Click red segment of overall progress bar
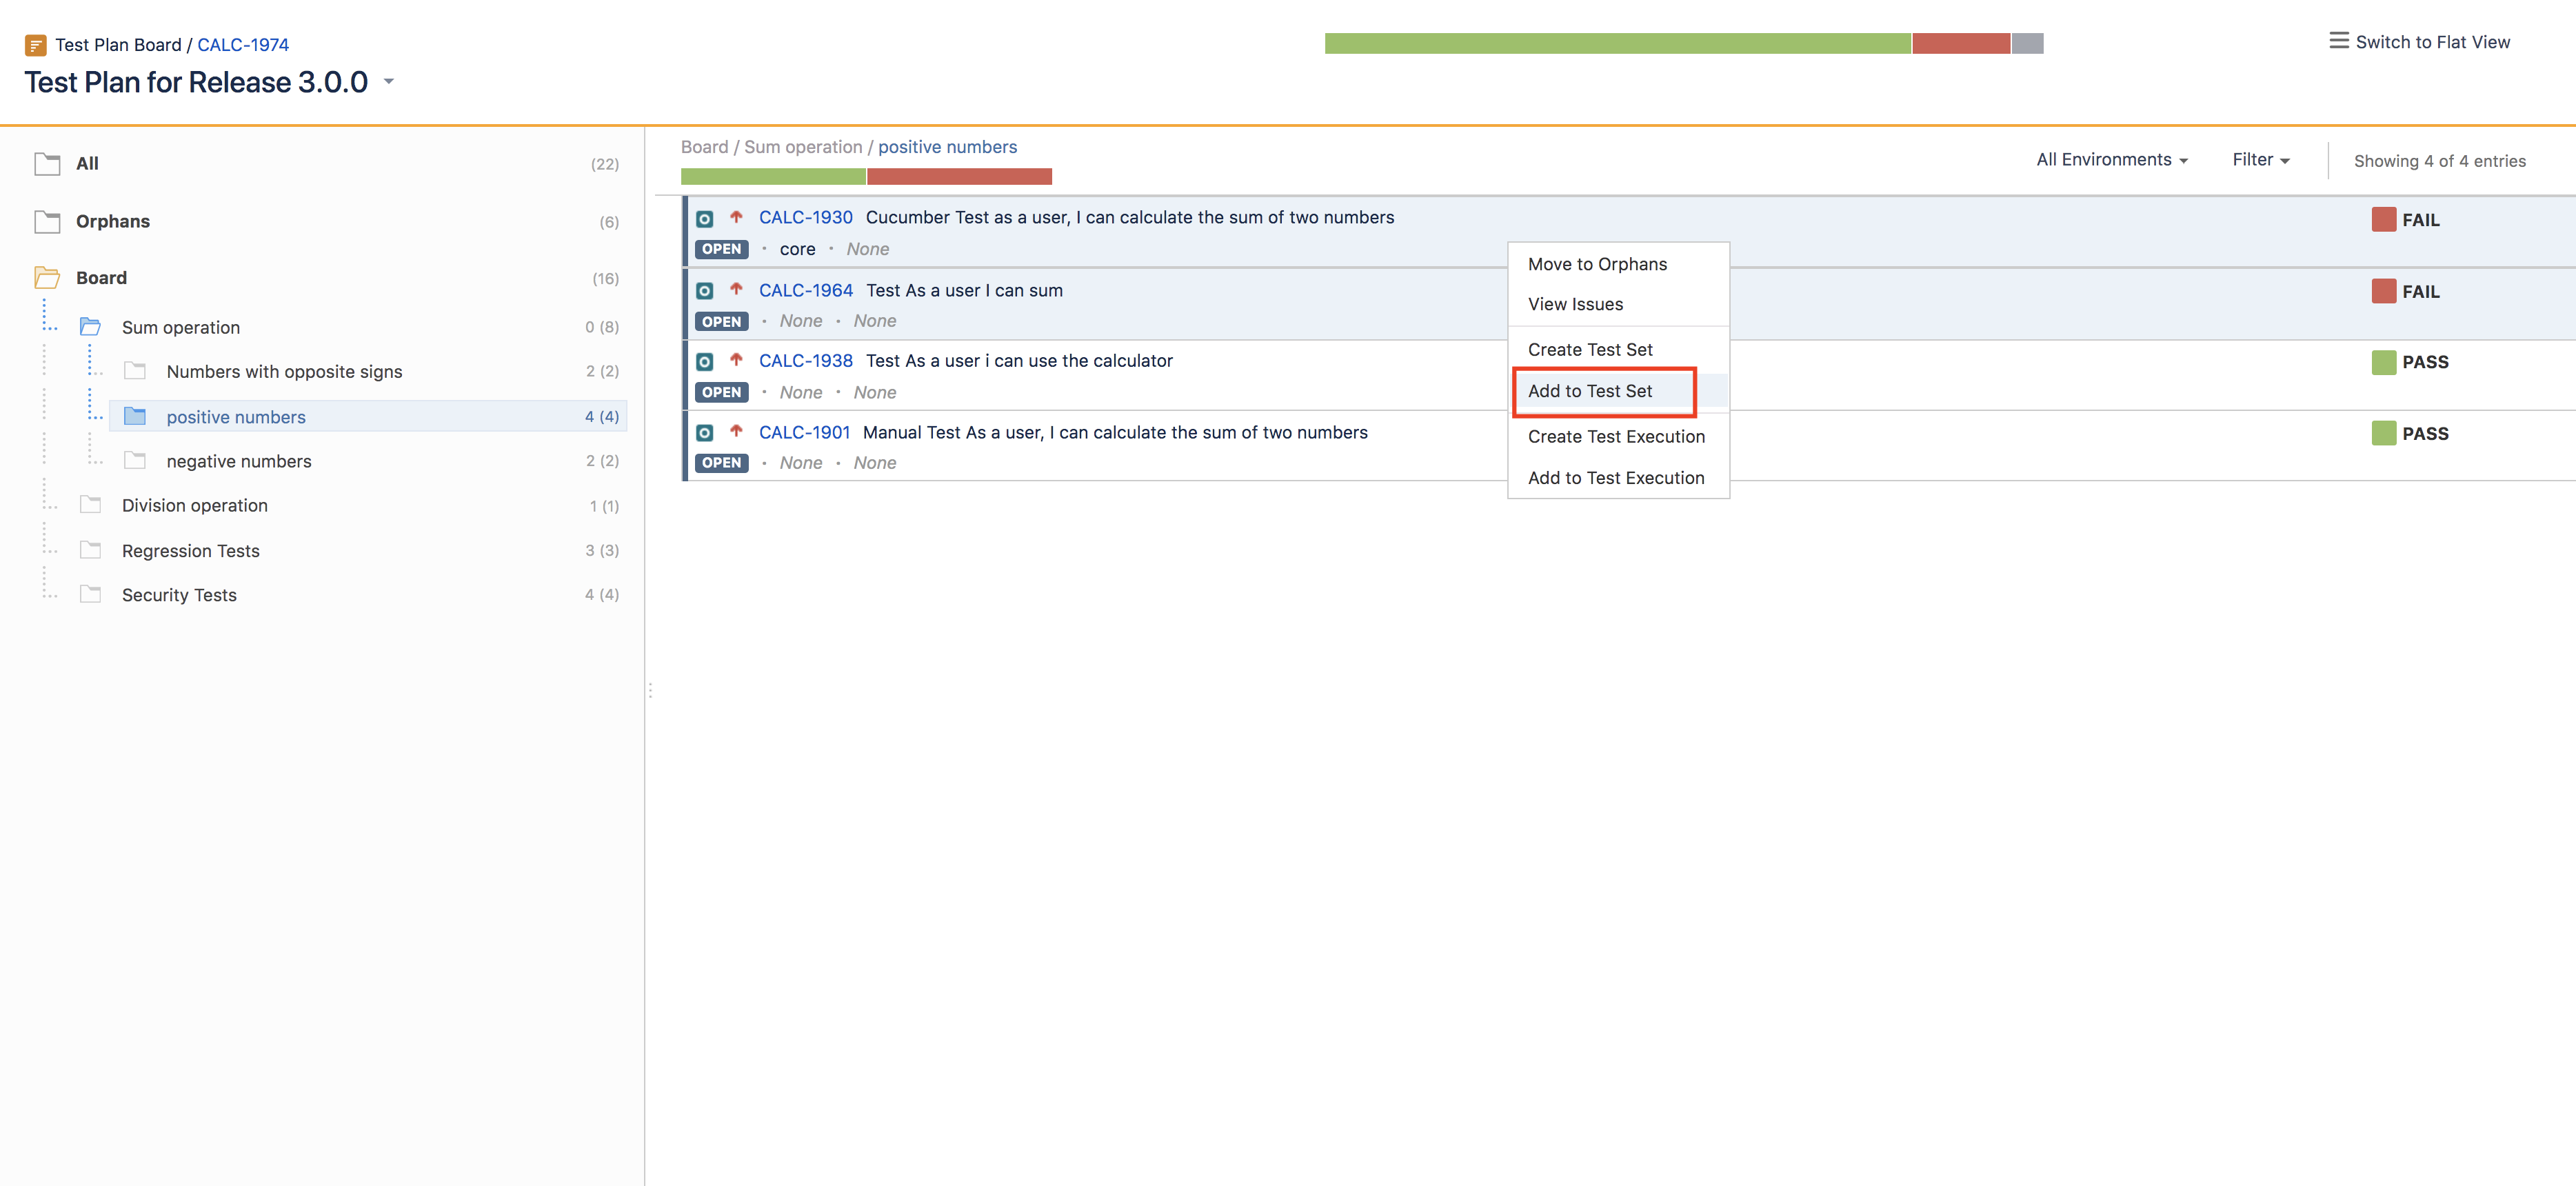Screen dimensions: 2576x1186 1961,43
